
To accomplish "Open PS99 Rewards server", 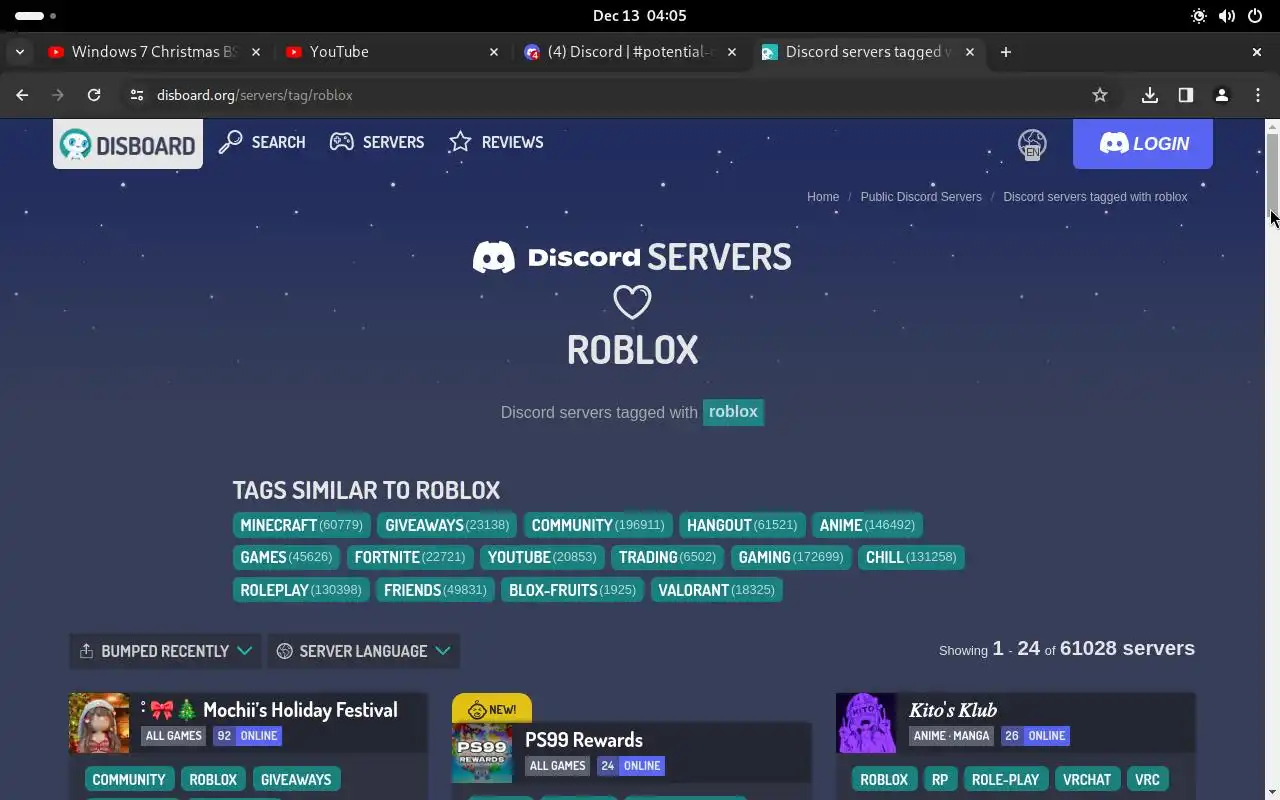I will [584, 740].
